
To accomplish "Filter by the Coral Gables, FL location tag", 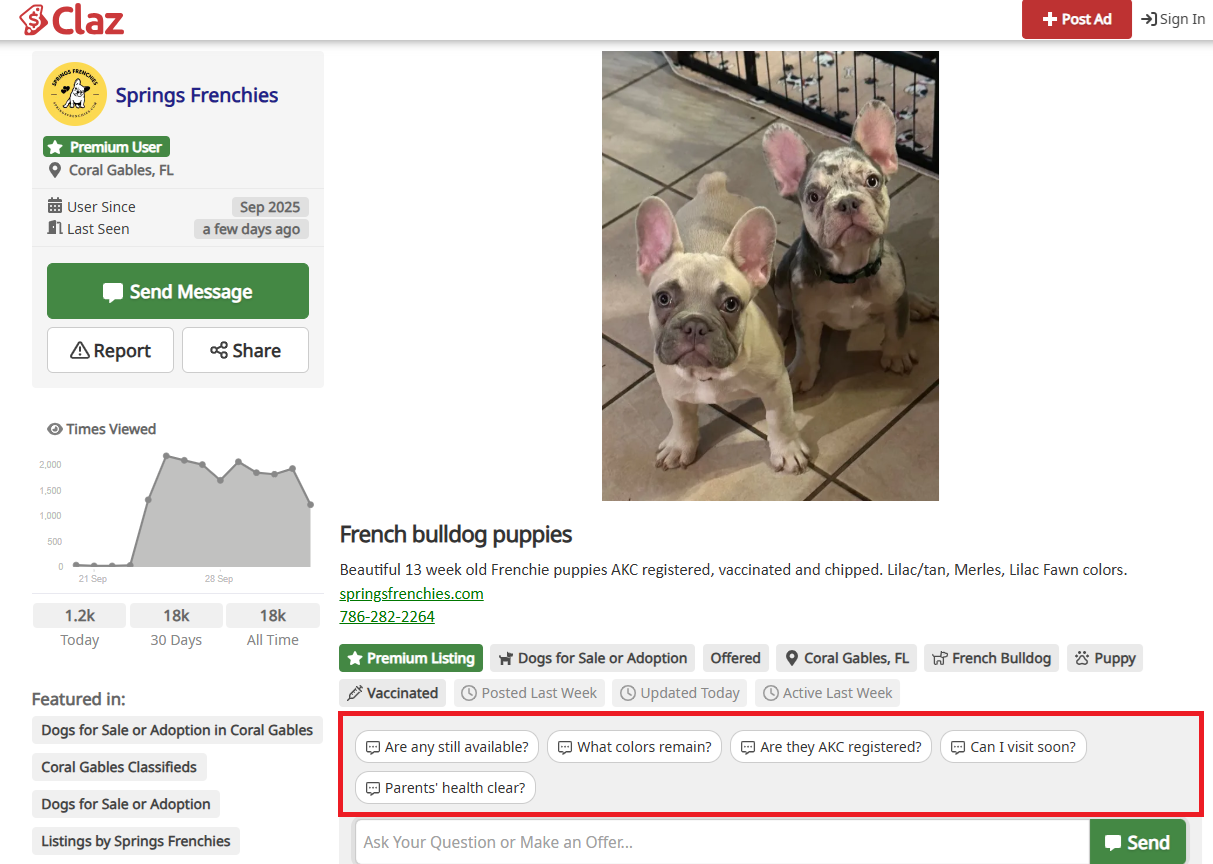I will (846, 658).
